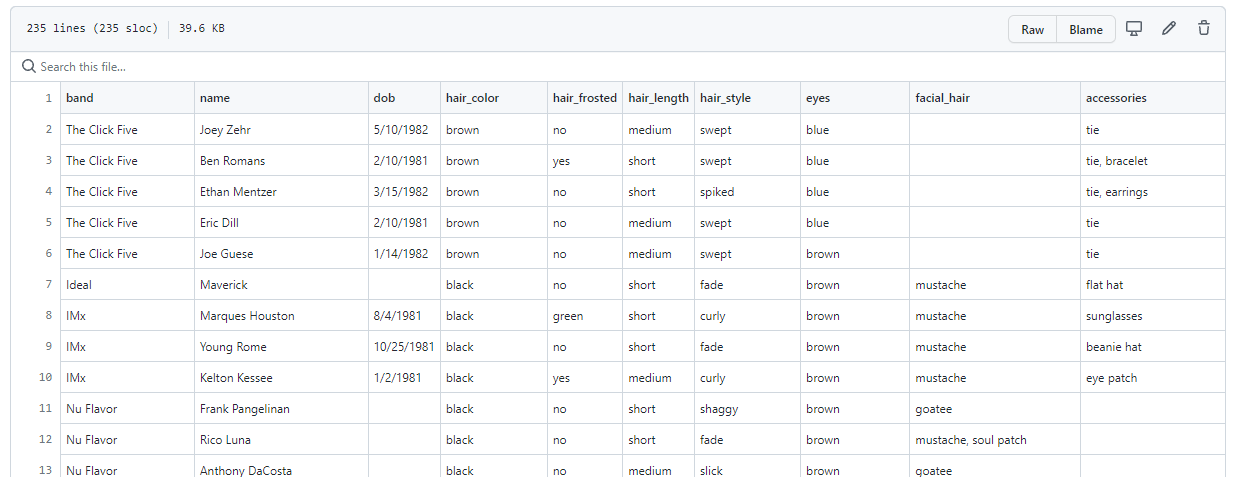Open the Blame view
The image size is (1246, 477).
[1086, 30]
